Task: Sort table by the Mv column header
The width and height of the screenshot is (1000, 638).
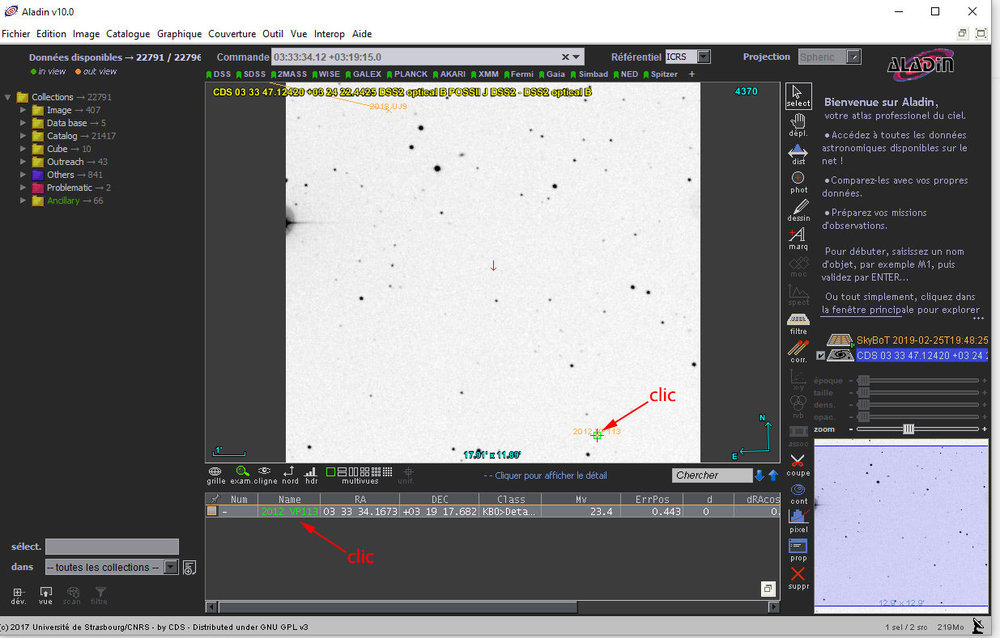Action: [x=581, y=500]
